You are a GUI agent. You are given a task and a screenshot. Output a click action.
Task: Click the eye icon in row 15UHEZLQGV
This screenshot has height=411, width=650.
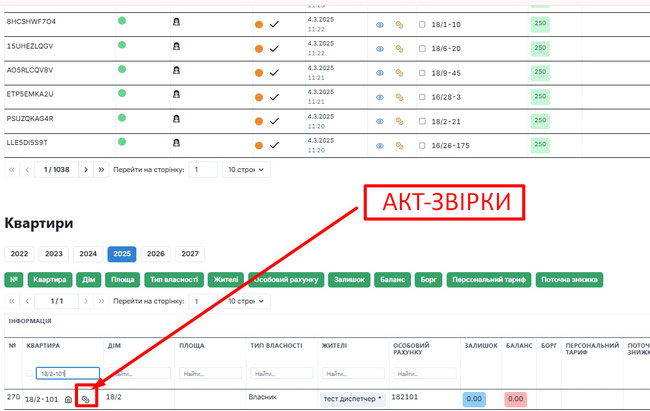click(380, 49)
